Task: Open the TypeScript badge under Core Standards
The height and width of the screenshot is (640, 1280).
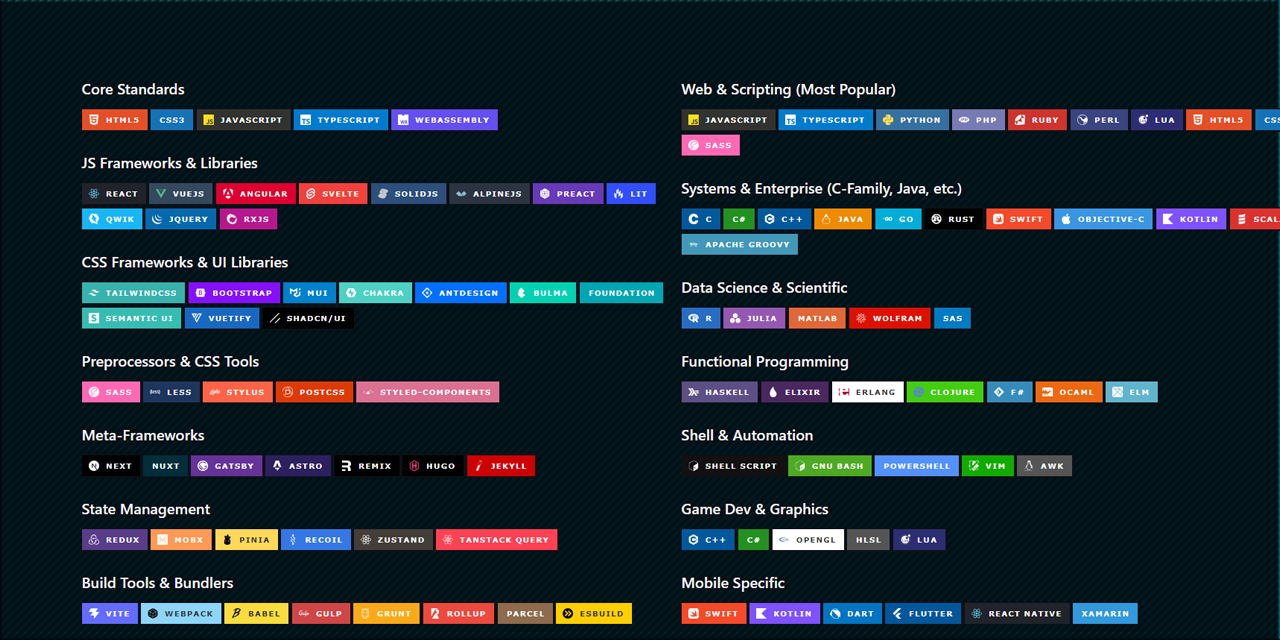Action: tap(341, 120)
